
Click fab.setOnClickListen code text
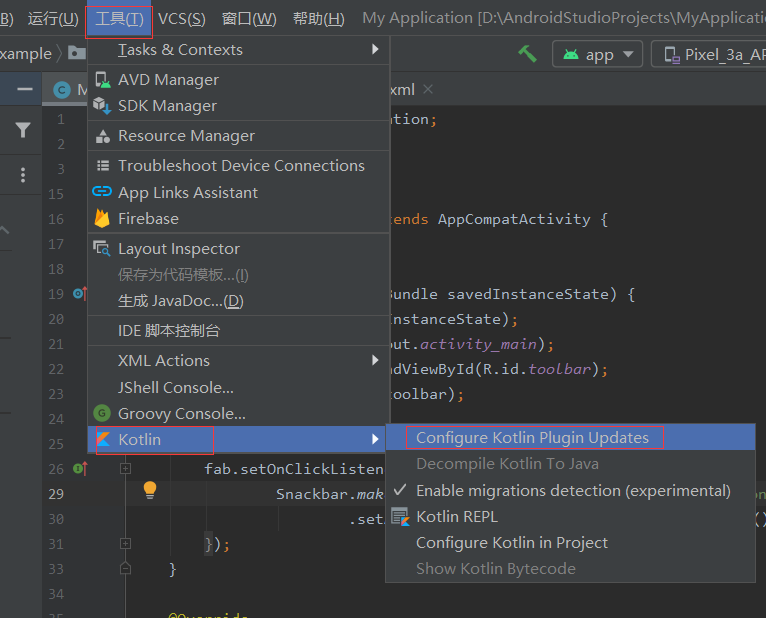(294, 469)
